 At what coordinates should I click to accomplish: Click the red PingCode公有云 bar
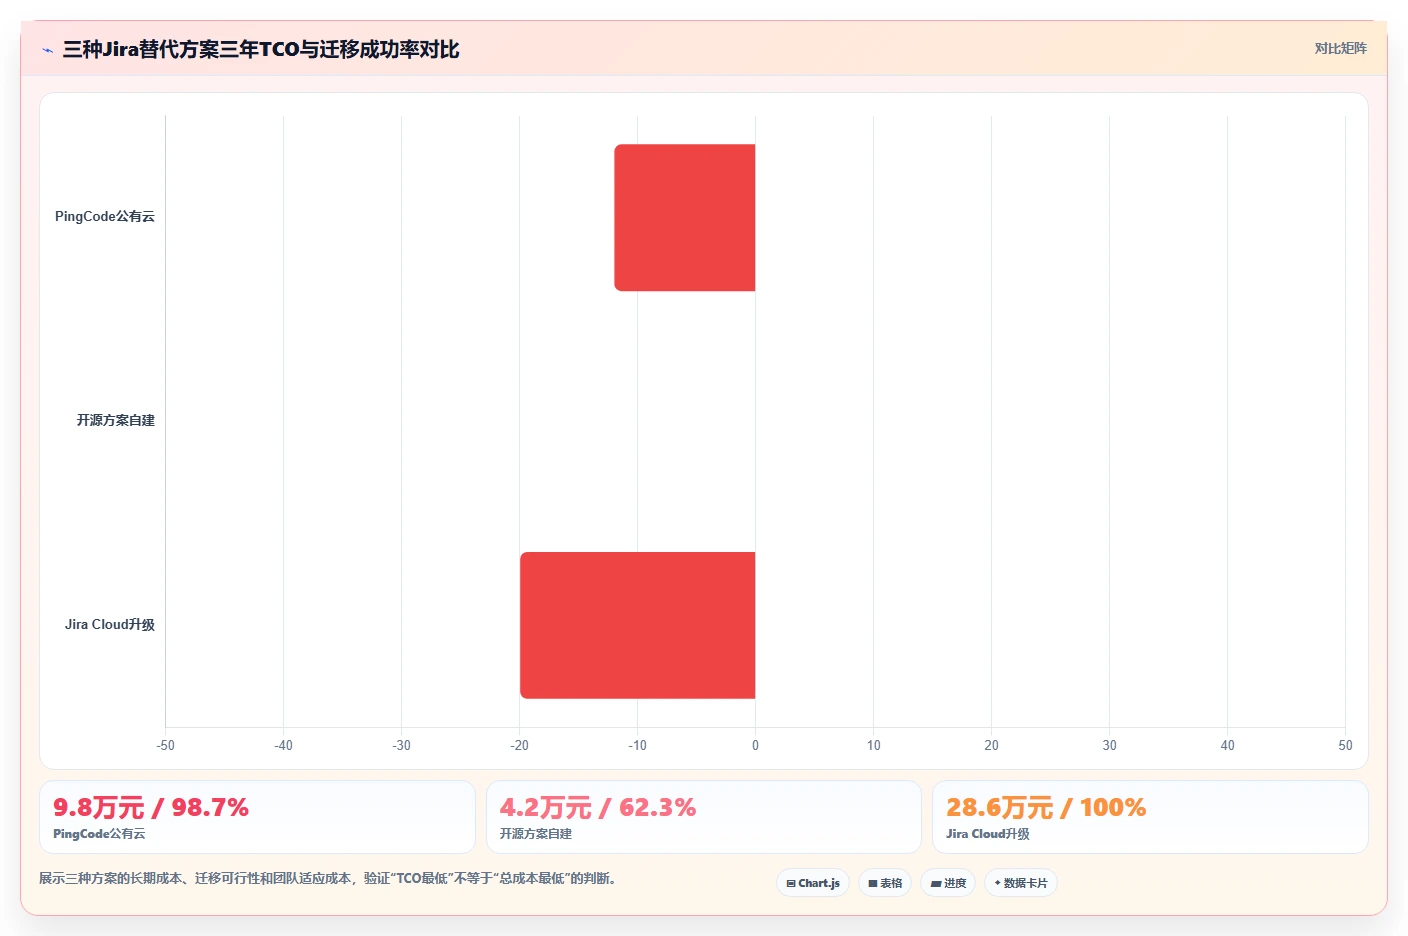point(685,218)
